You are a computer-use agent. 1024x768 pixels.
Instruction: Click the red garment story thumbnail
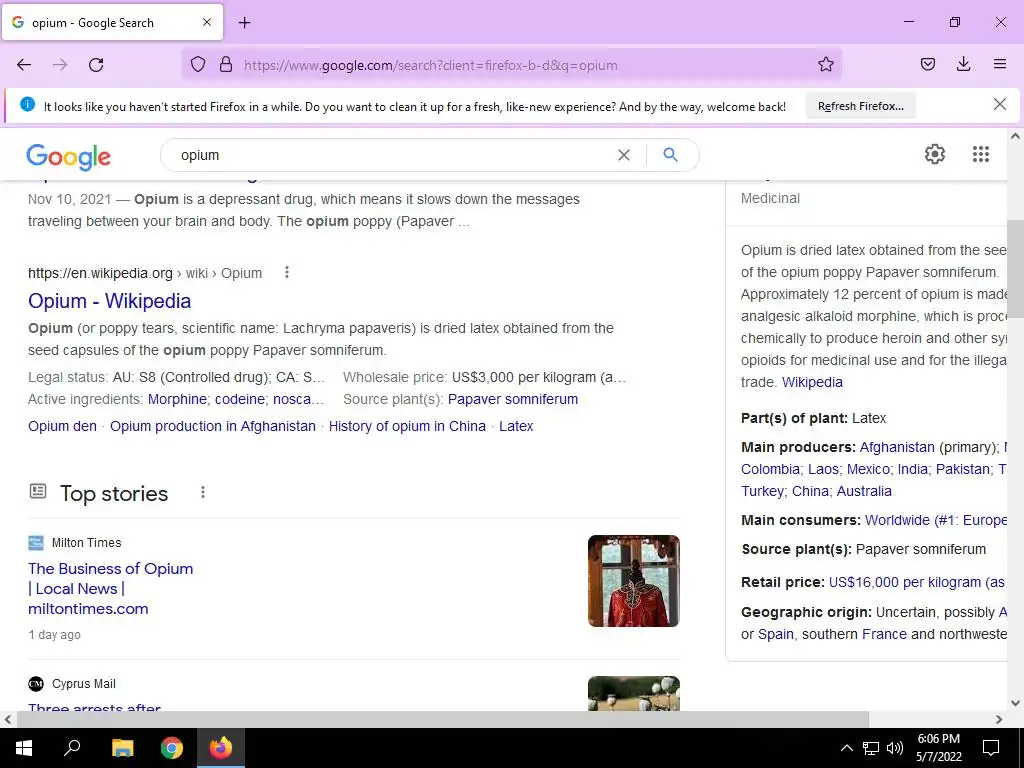(x=633, y=581)
